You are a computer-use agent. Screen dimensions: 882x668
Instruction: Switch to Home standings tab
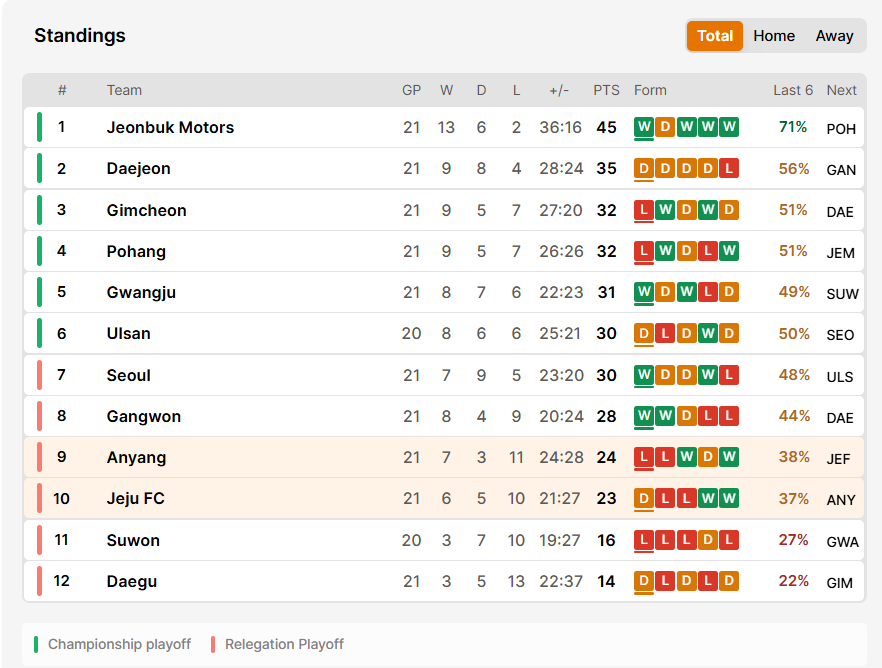point(774,36)
